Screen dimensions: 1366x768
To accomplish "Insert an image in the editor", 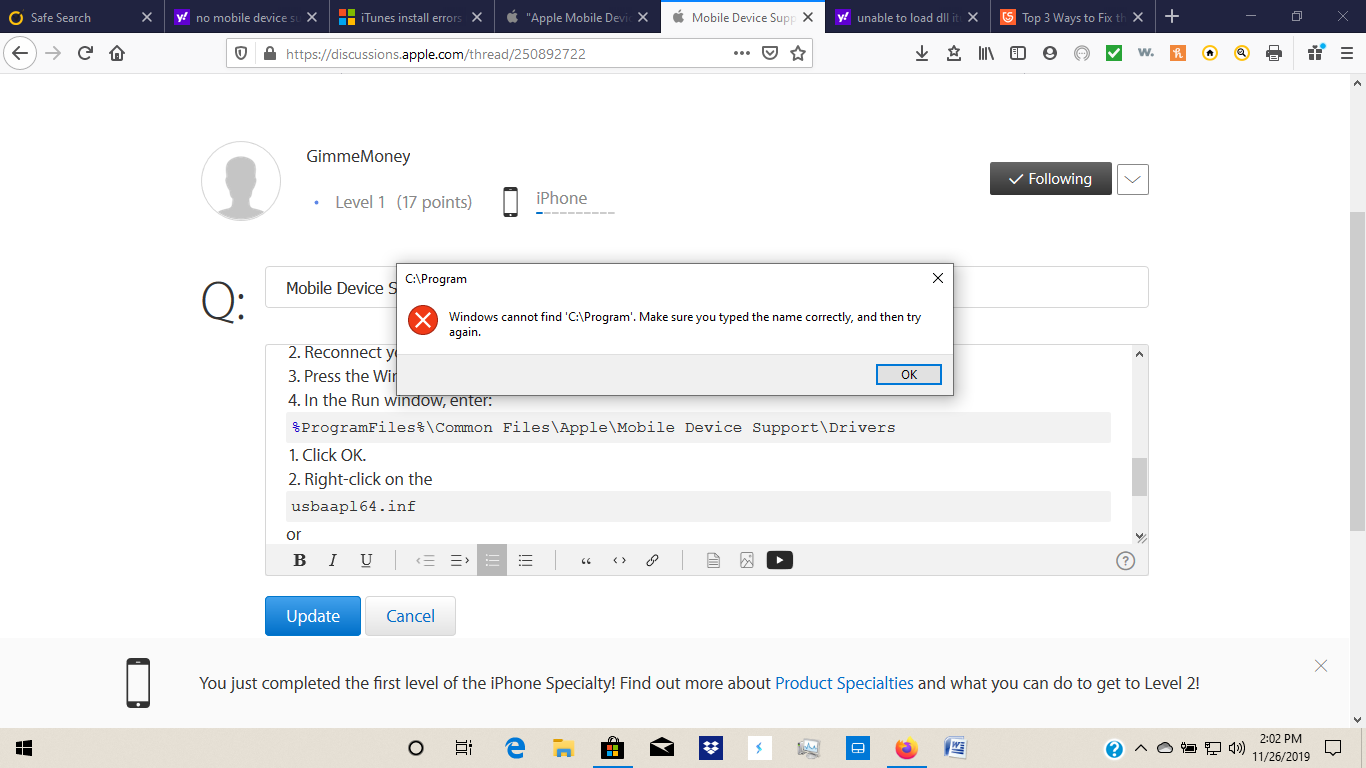I will 746,560.
